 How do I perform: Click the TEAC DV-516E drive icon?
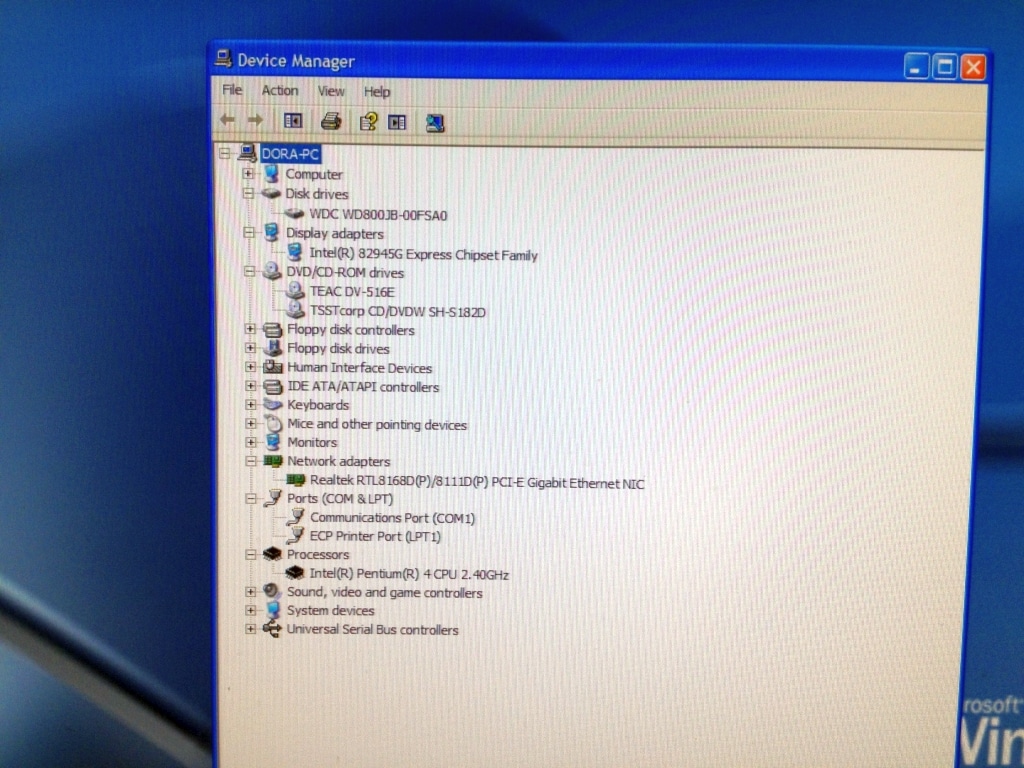296,291
